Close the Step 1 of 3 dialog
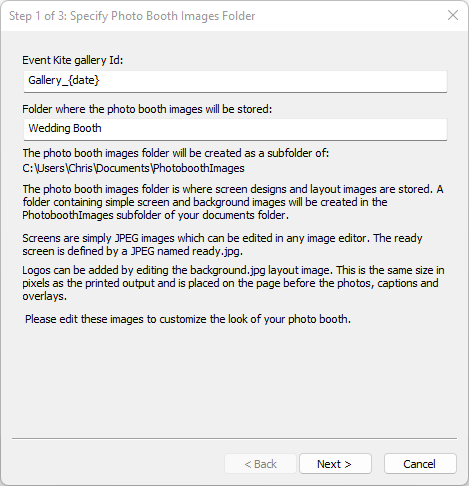Image resolution: width=469 pixels, height=486 pixels. [453, 15]
